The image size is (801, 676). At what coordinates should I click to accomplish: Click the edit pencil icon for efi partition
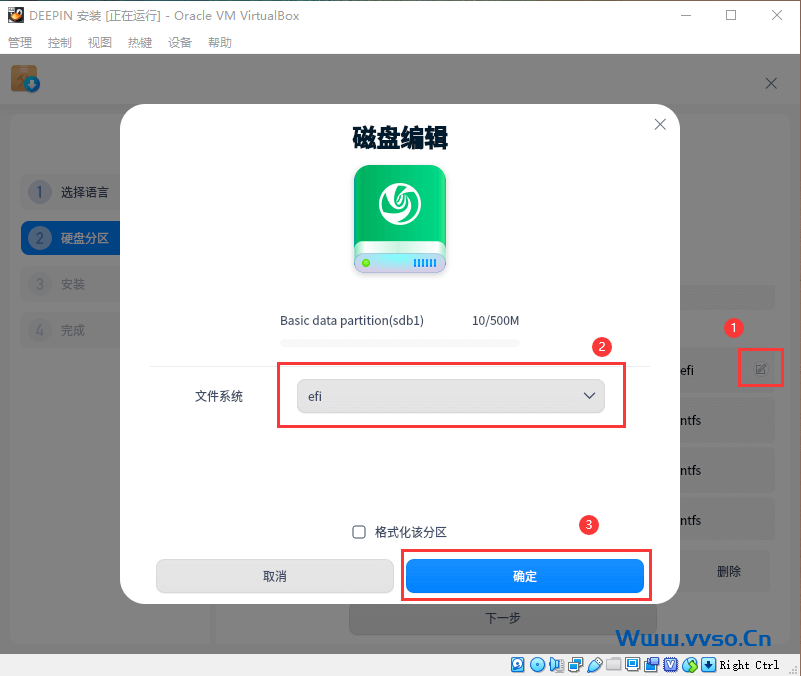[x=760, y=369]
